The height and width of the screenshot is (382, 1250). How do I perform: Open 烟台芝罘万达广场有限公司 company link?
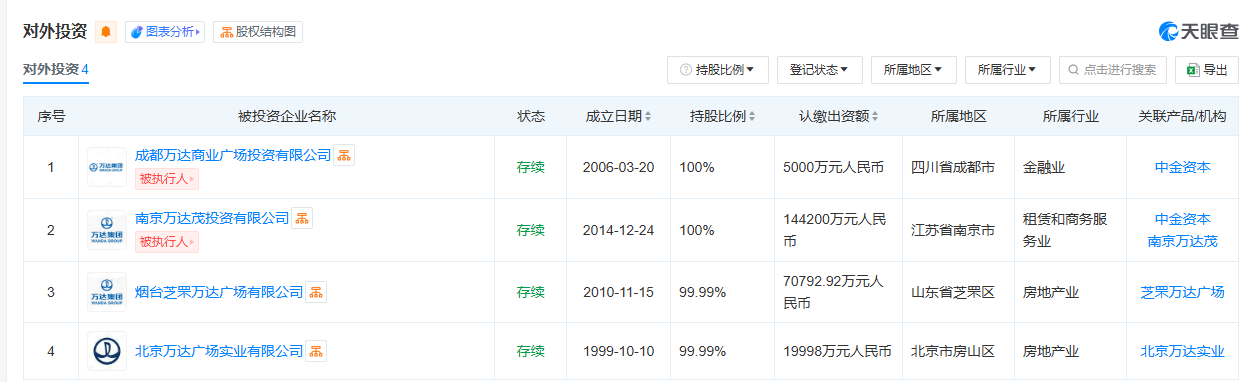point(219,292)
